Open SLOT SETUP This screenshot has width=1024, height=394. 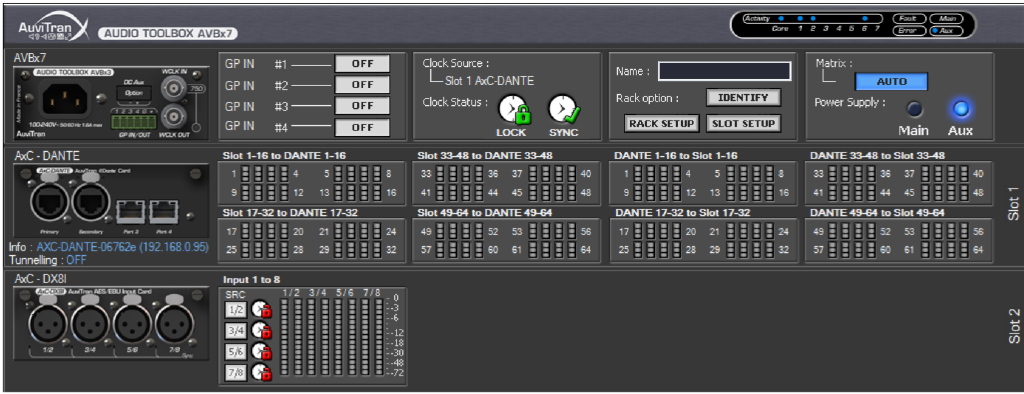click(743, 123)
